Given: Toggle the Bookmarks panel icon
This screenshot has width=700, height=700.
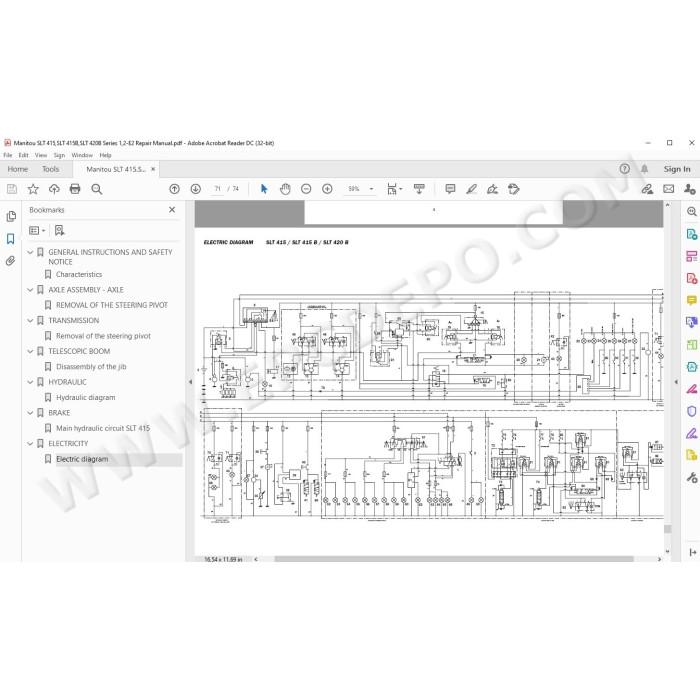Looking at the screenshot, I should (11, 239).
